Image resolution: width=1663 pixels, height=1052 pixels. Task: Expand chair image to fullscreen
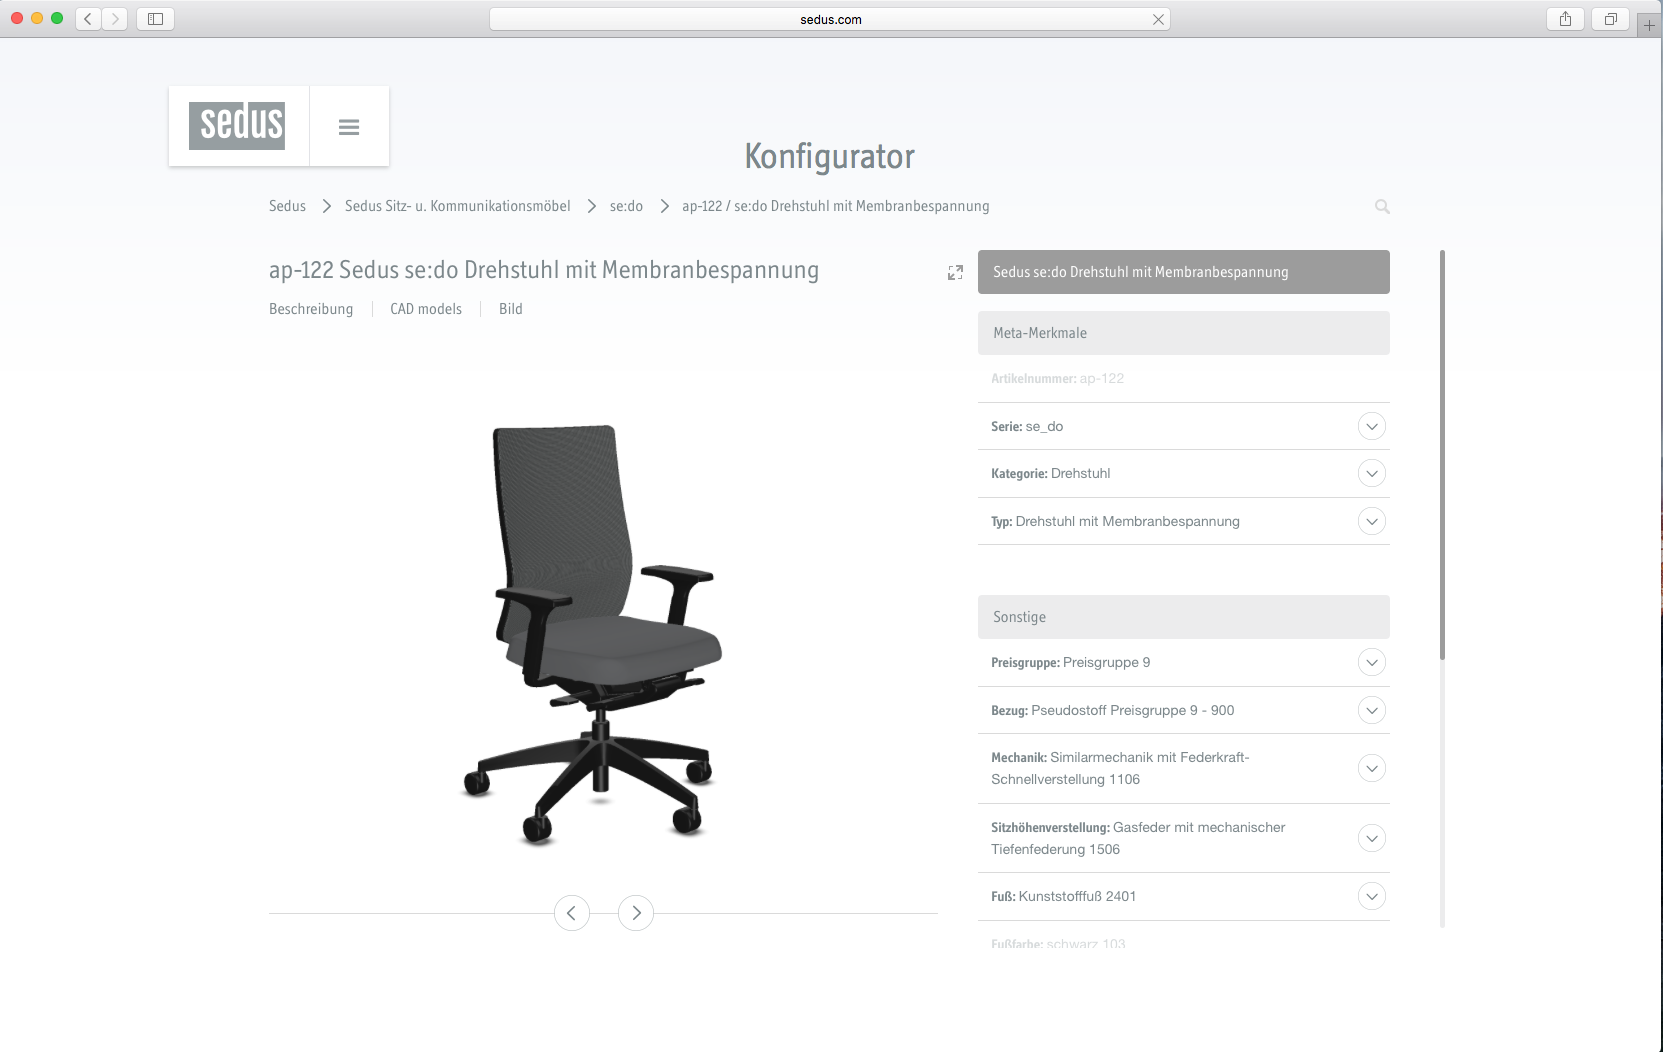coord(955,272)
